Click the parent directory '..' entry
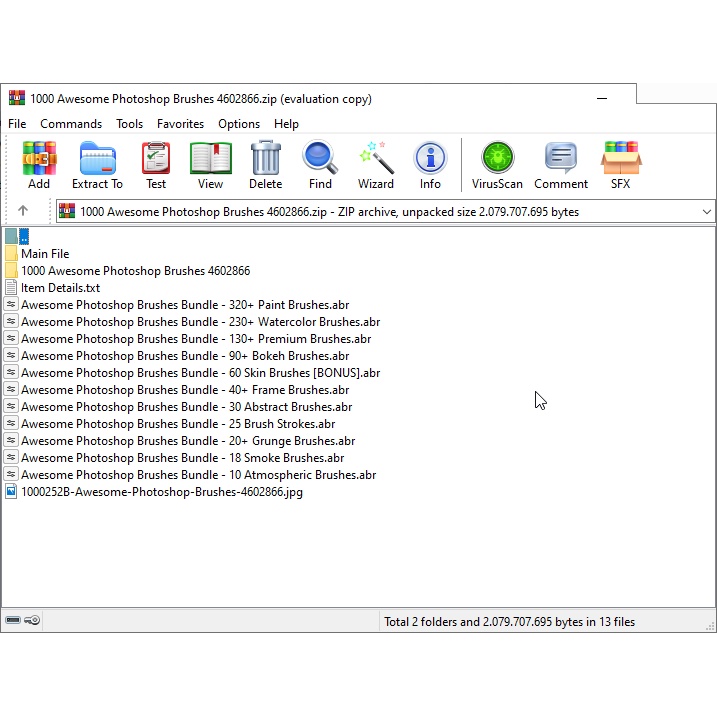Screen dimensions: 717x717 click(17, 236)
